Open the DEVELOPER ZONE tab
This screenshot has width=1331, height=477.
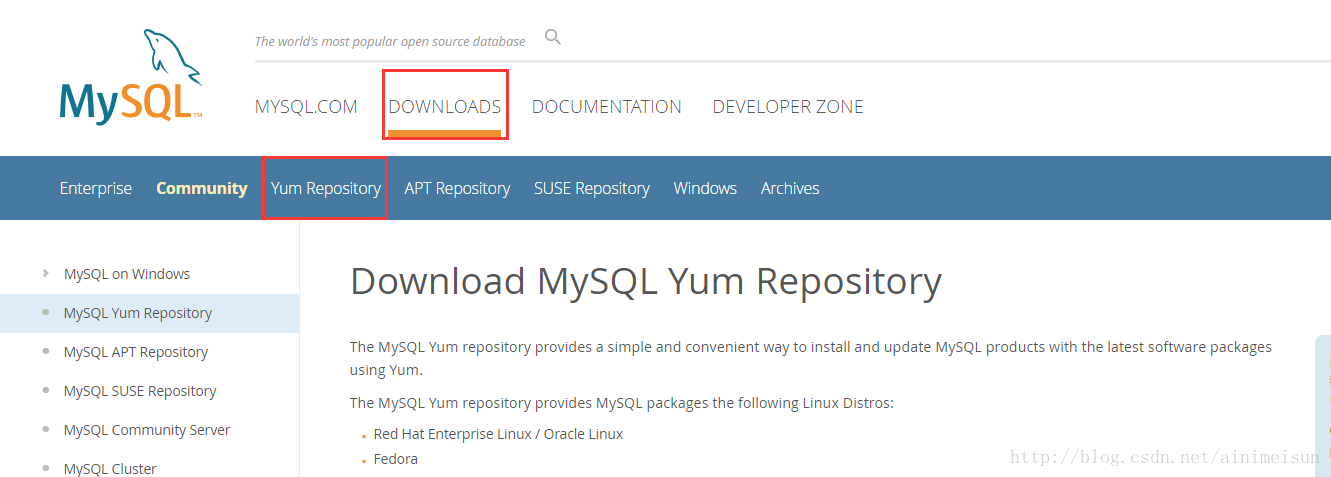pyautogui.click(x=788, y=107)
